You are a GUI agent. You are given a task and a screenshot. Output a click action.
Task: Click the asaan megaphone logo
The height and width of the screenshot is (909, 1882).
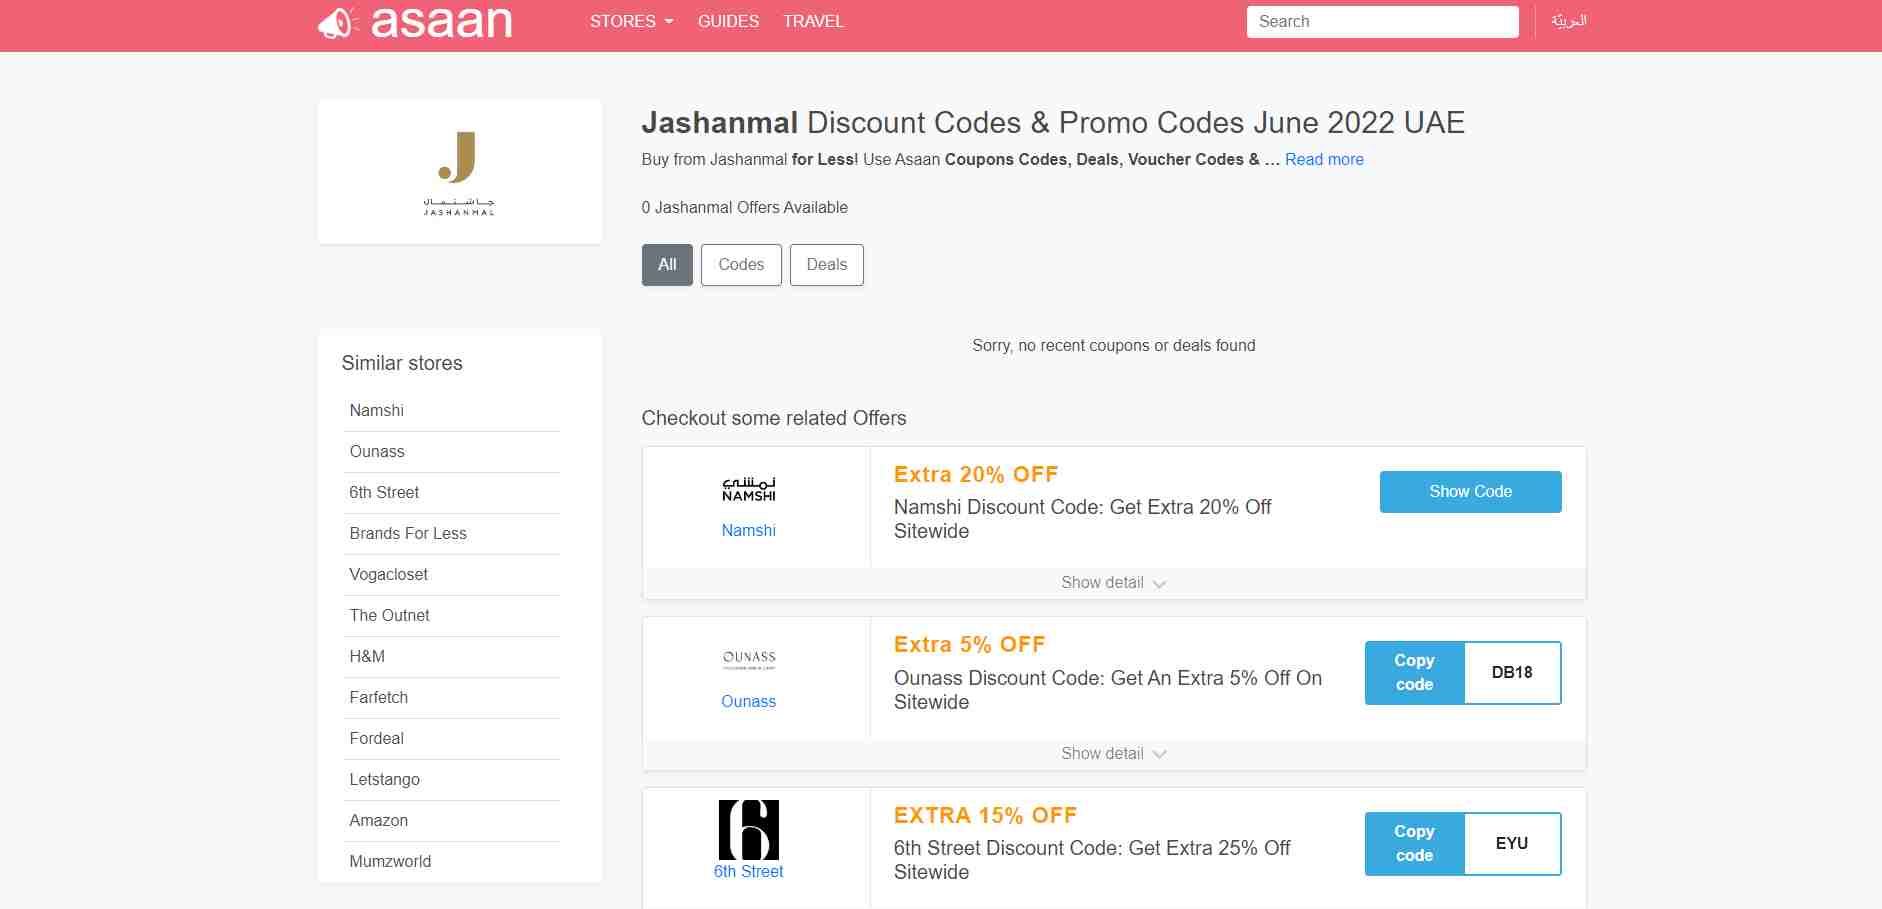339,21
